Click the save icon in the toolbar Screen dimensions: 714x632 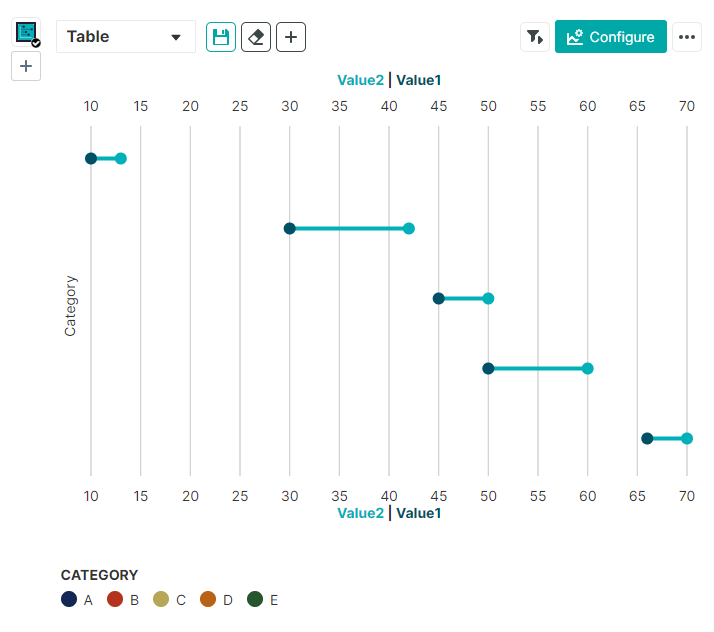click(221, 37)
